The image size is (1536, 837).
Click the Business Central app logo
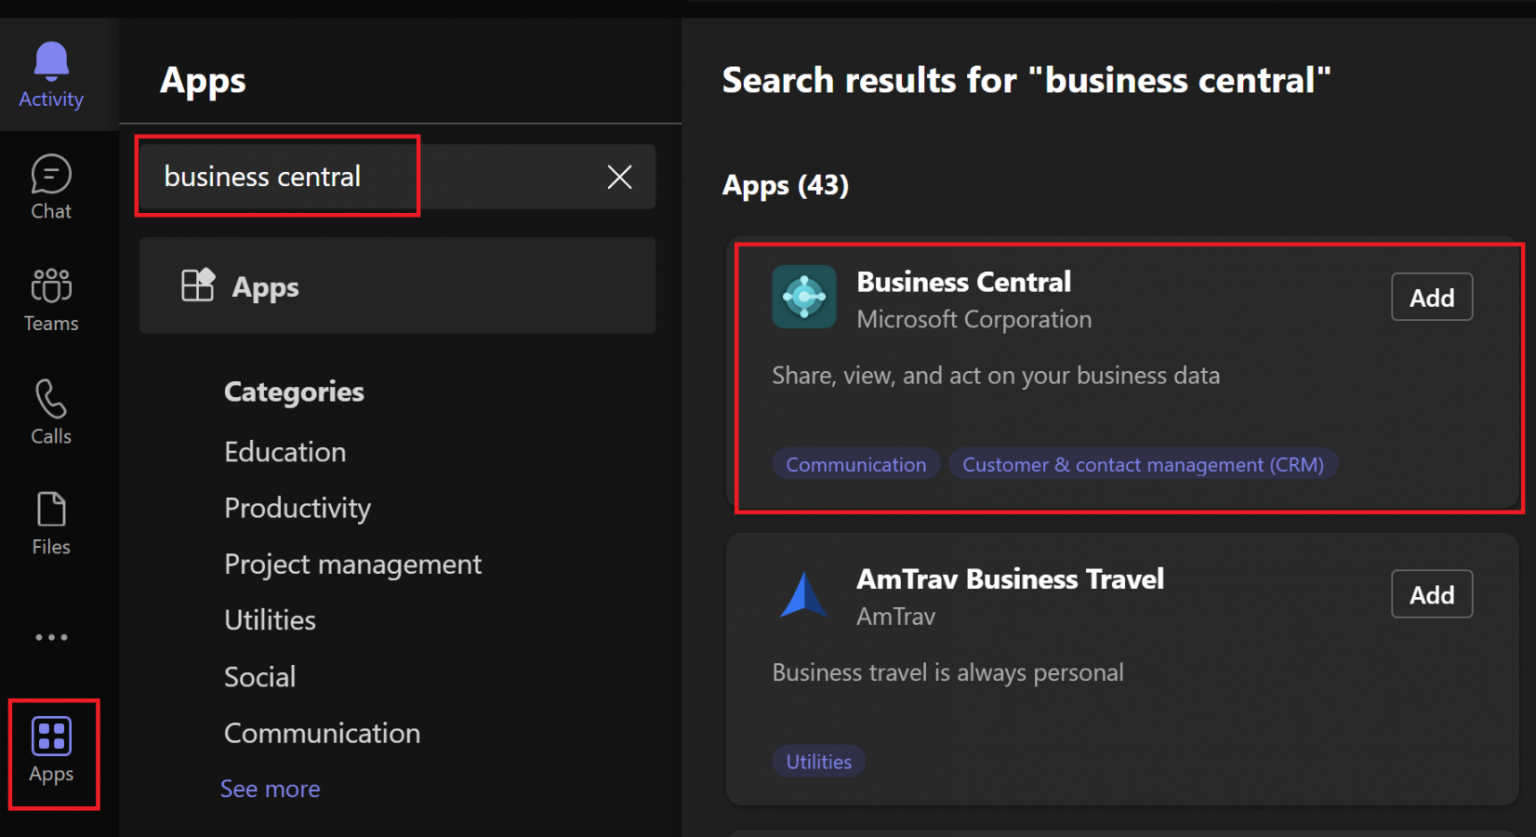[x=804, y=297]
